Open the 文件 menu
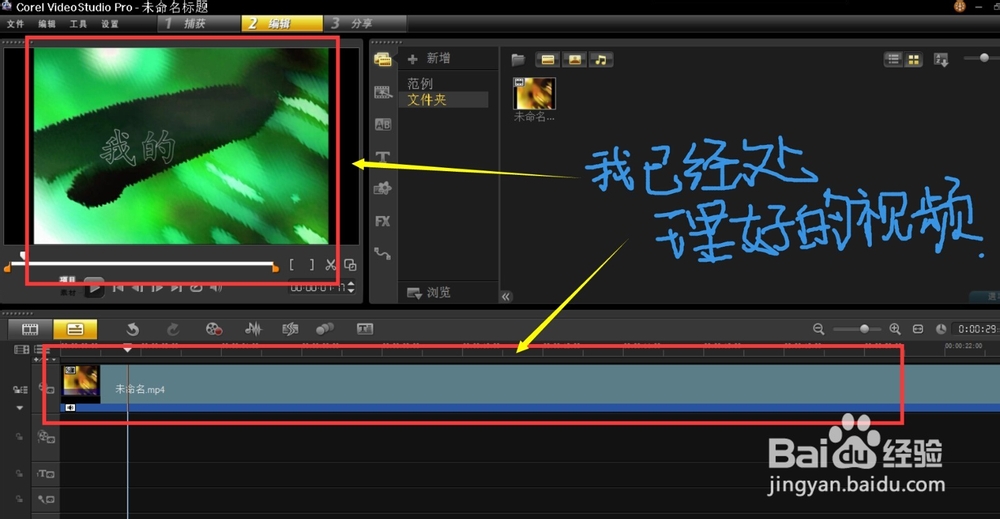 (15, 24)
